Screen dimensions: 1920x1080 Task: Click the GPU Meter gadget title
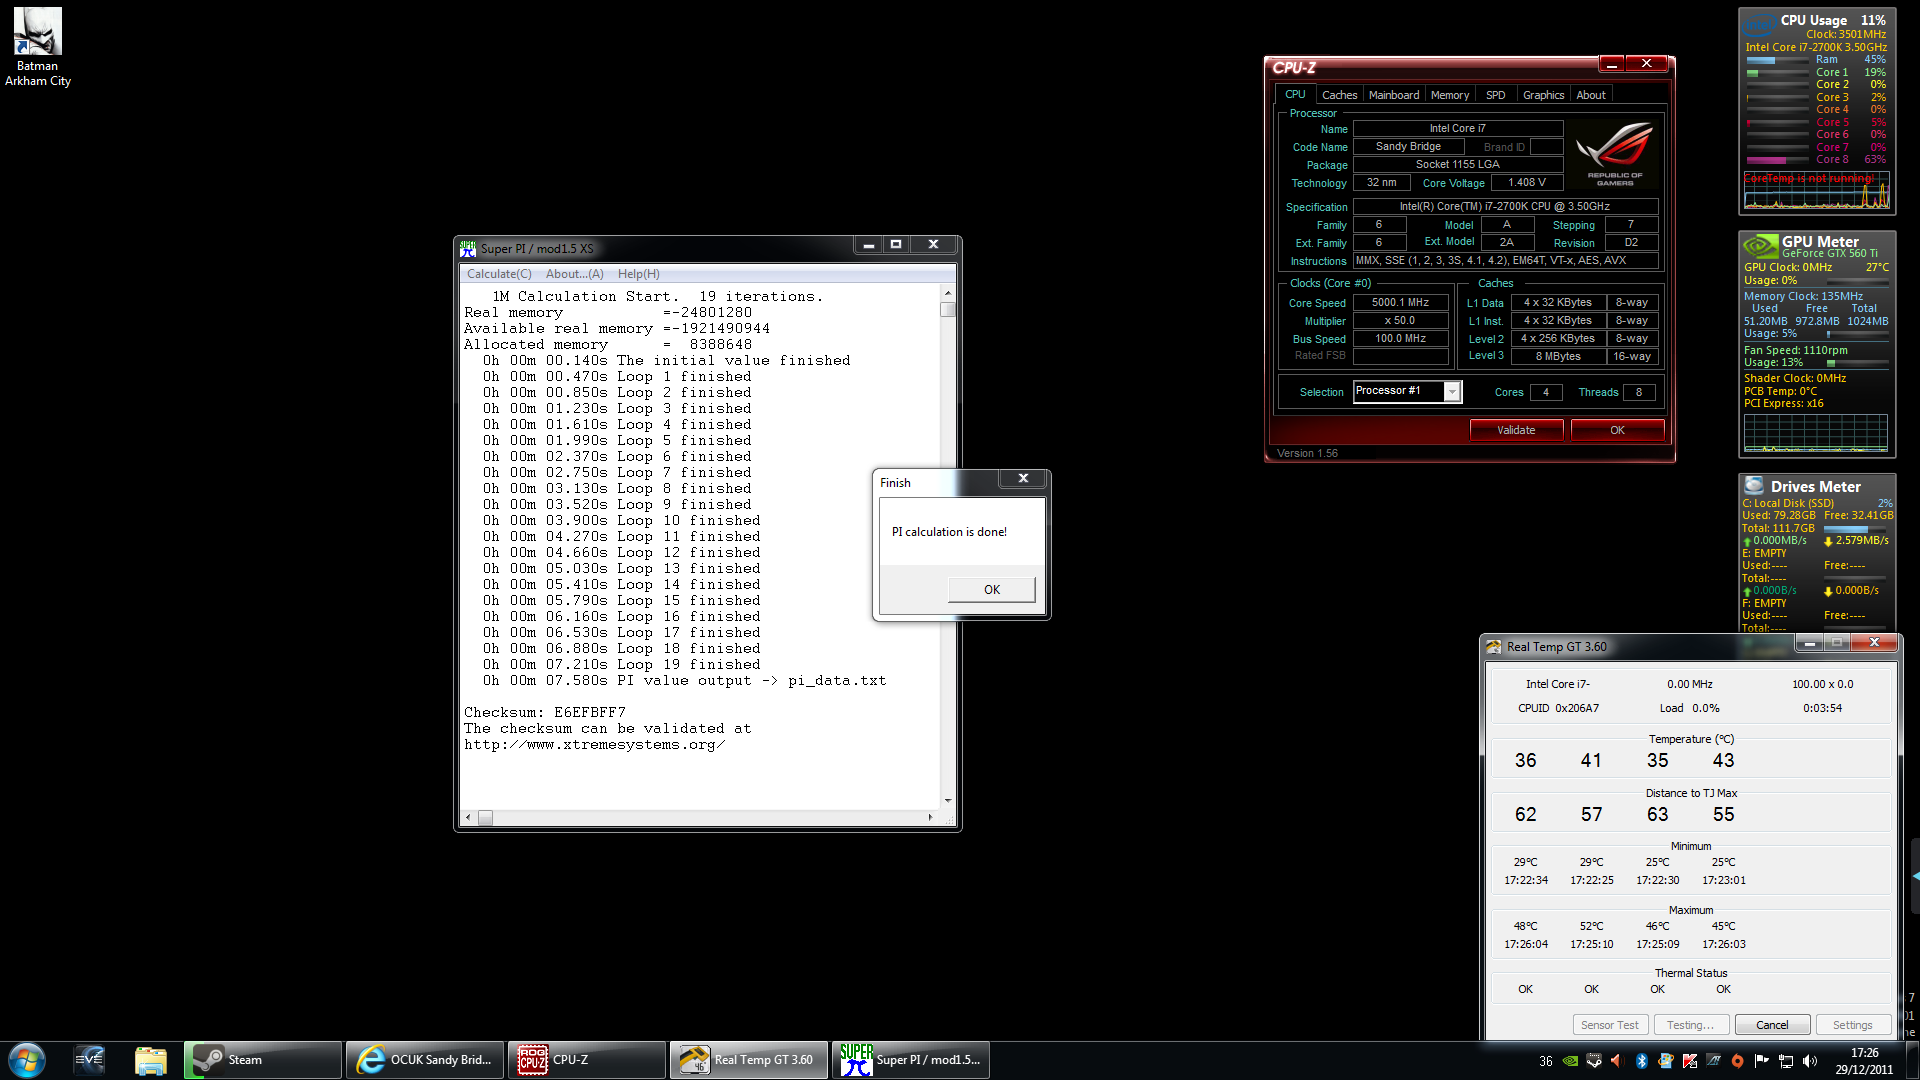click(1820, 242)
